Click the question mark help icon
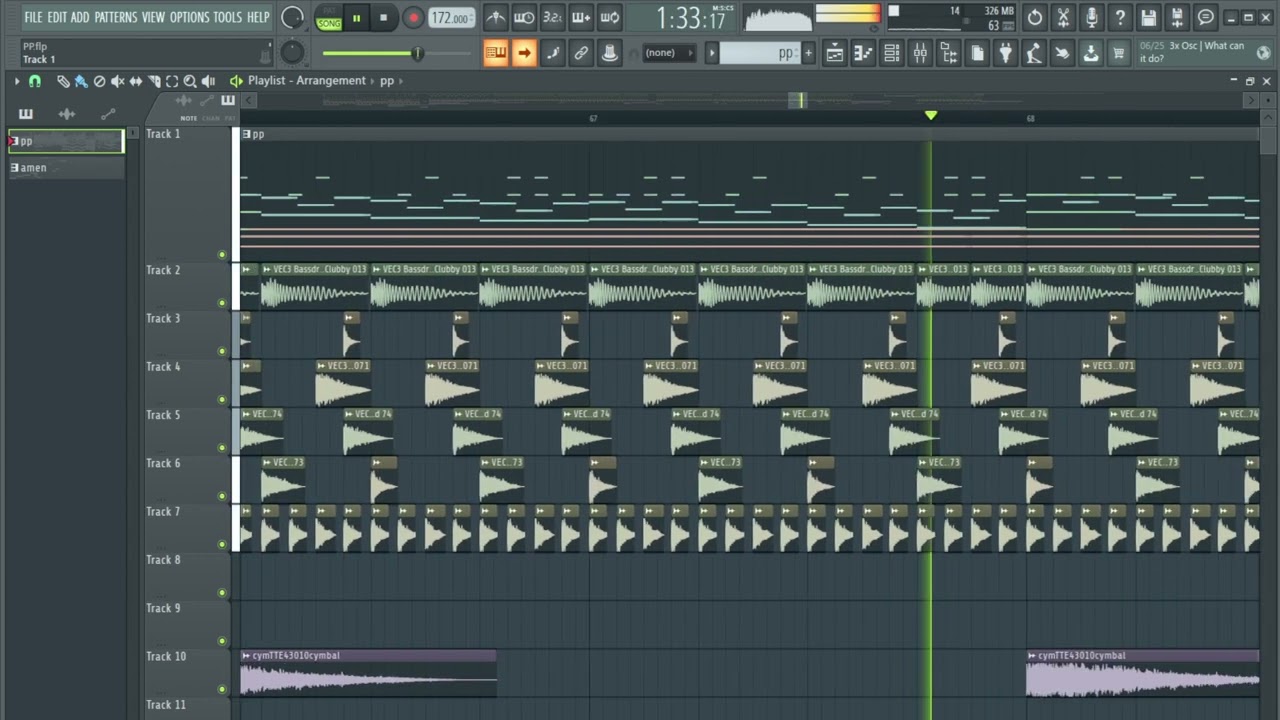 point(1120,17)
